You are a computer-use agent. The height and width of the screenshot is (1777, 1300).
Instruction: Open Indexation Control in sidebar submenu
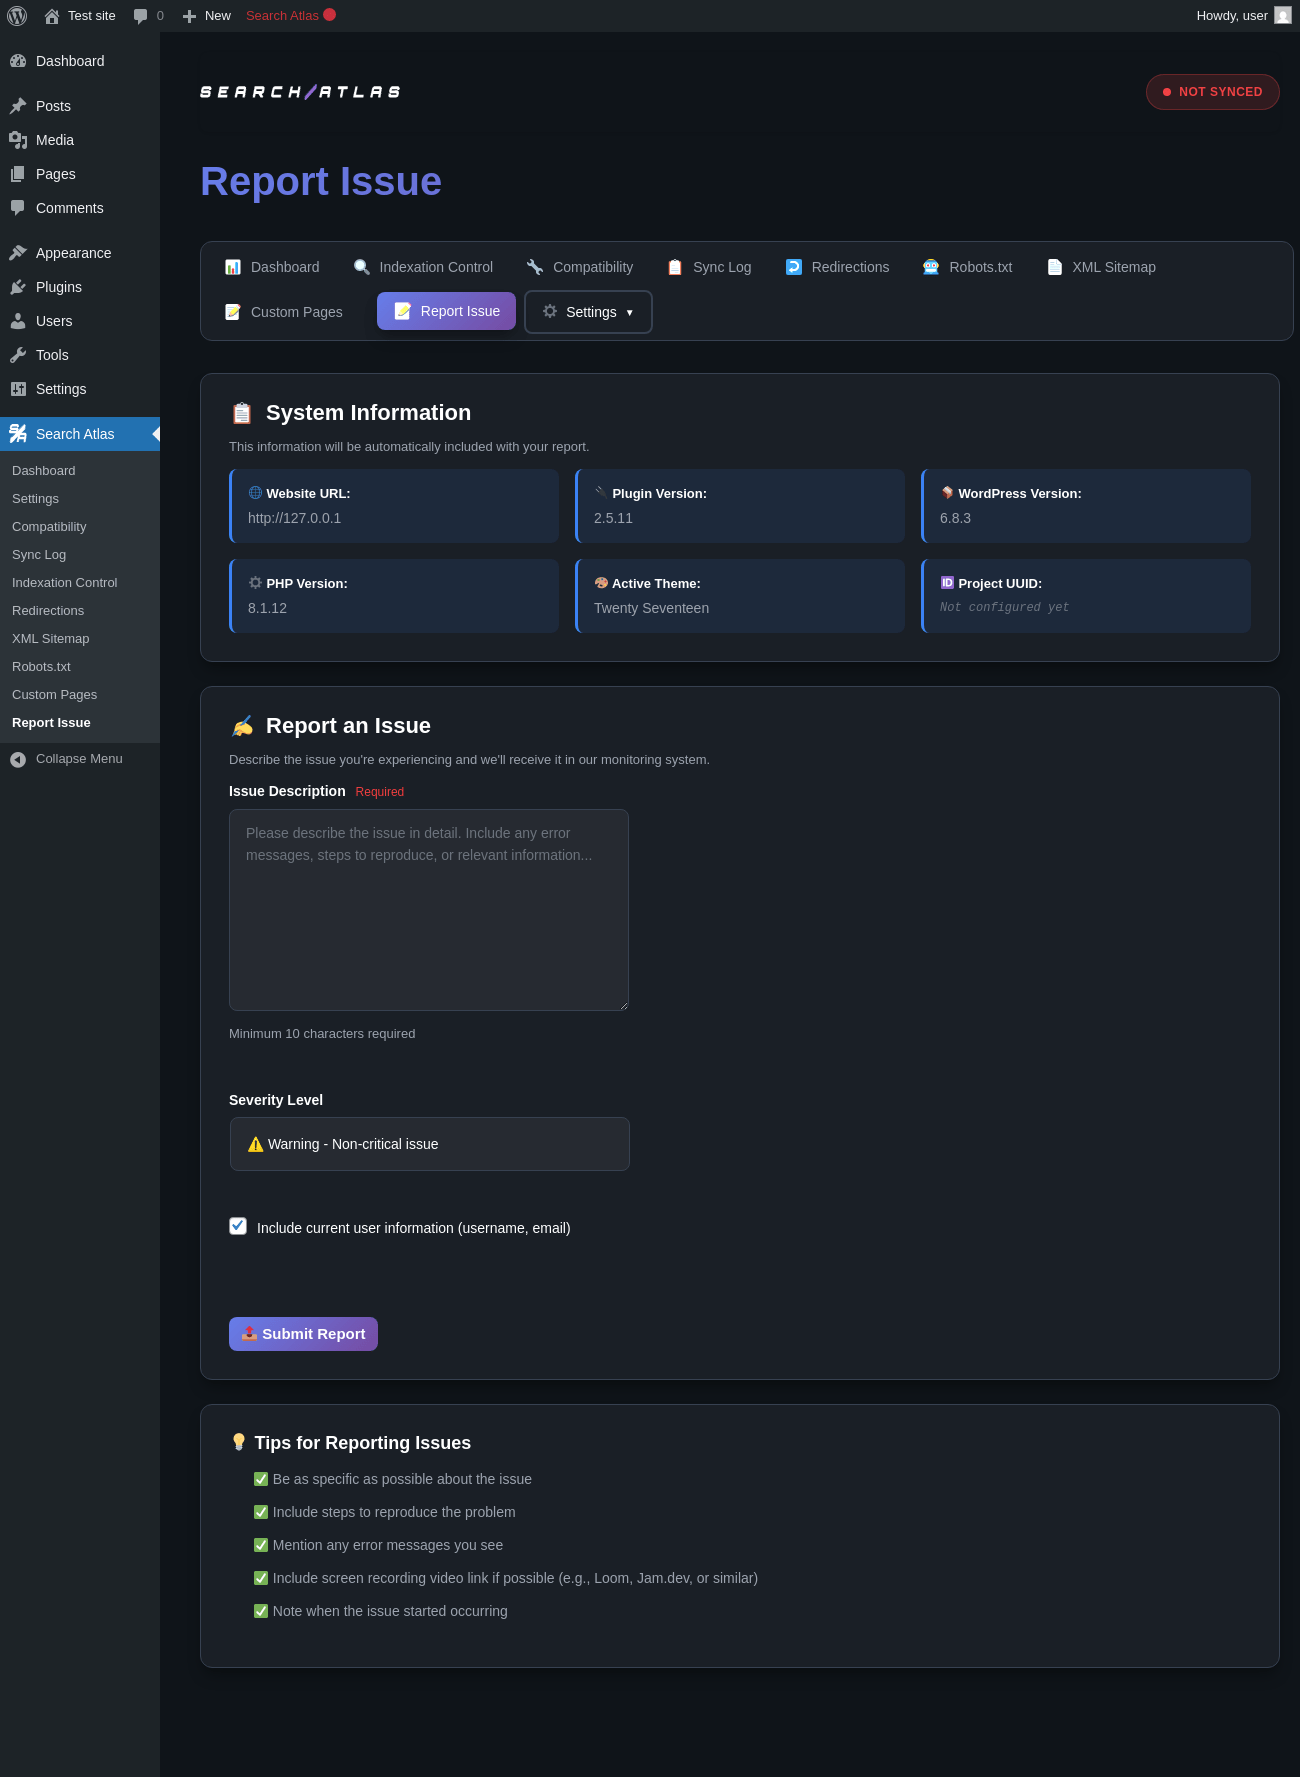tap(65, 583)
